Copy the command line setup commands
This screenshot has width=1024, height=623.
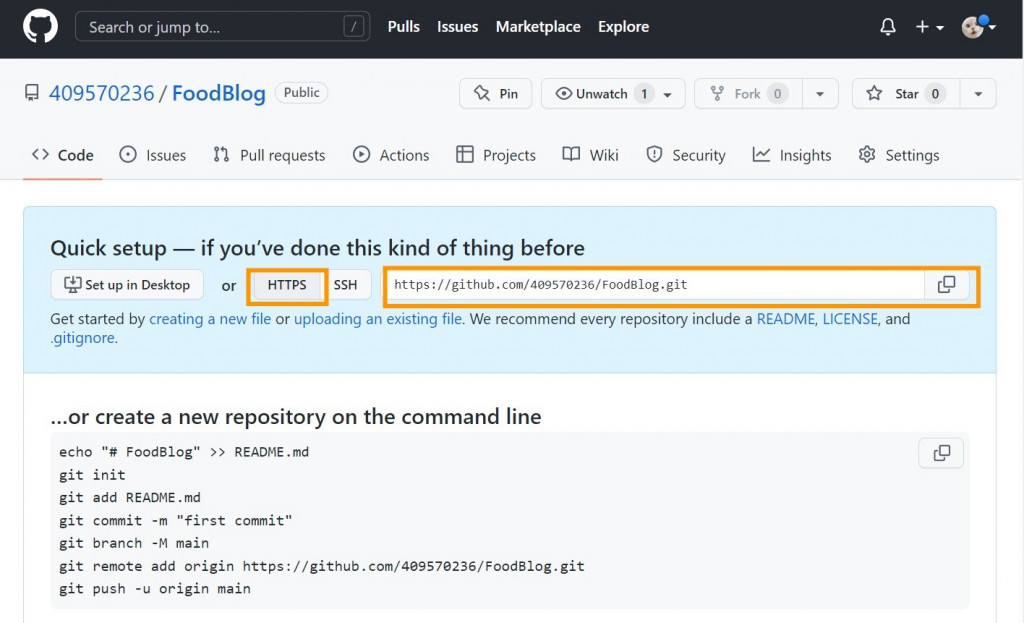coord(941,453)
